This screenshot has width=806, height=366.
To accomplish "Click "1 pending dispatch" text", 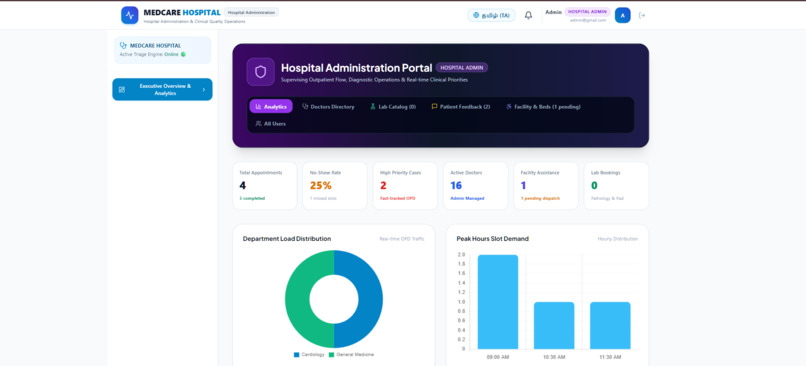I will tap(540, 198).
